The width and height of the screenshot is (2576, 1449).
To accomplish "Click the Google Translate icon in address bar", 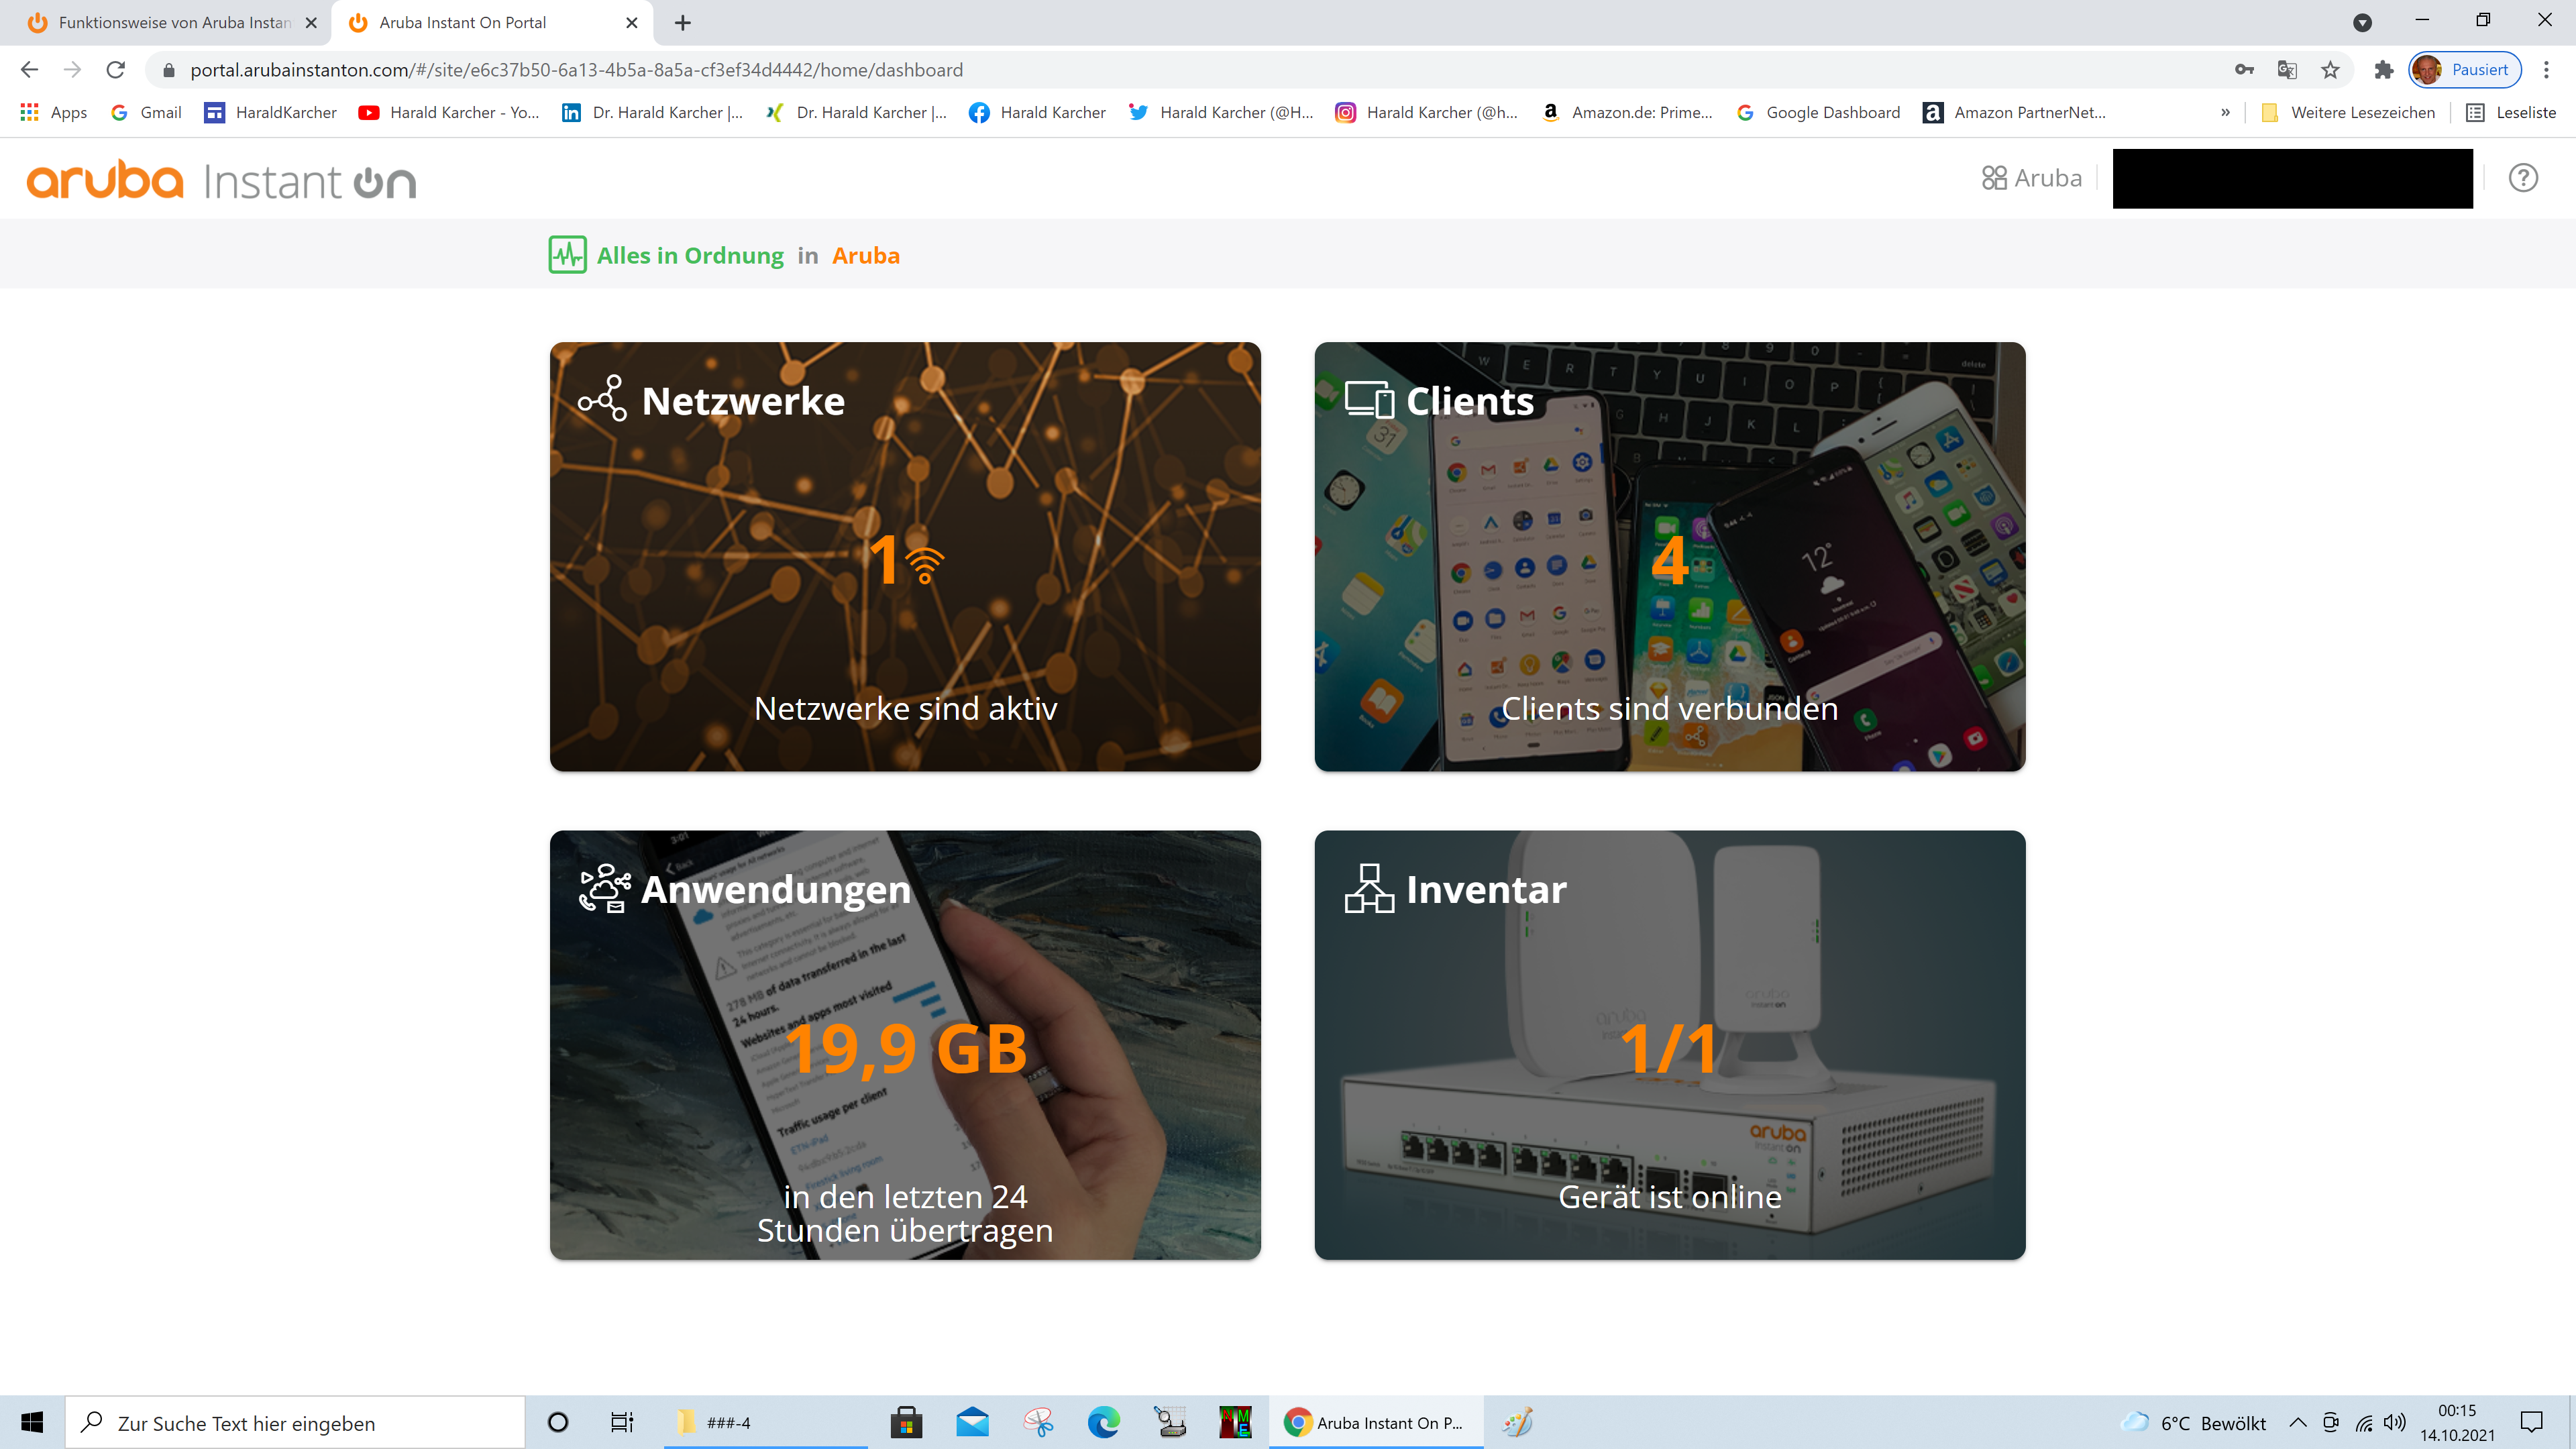I will coord(2286,70).
